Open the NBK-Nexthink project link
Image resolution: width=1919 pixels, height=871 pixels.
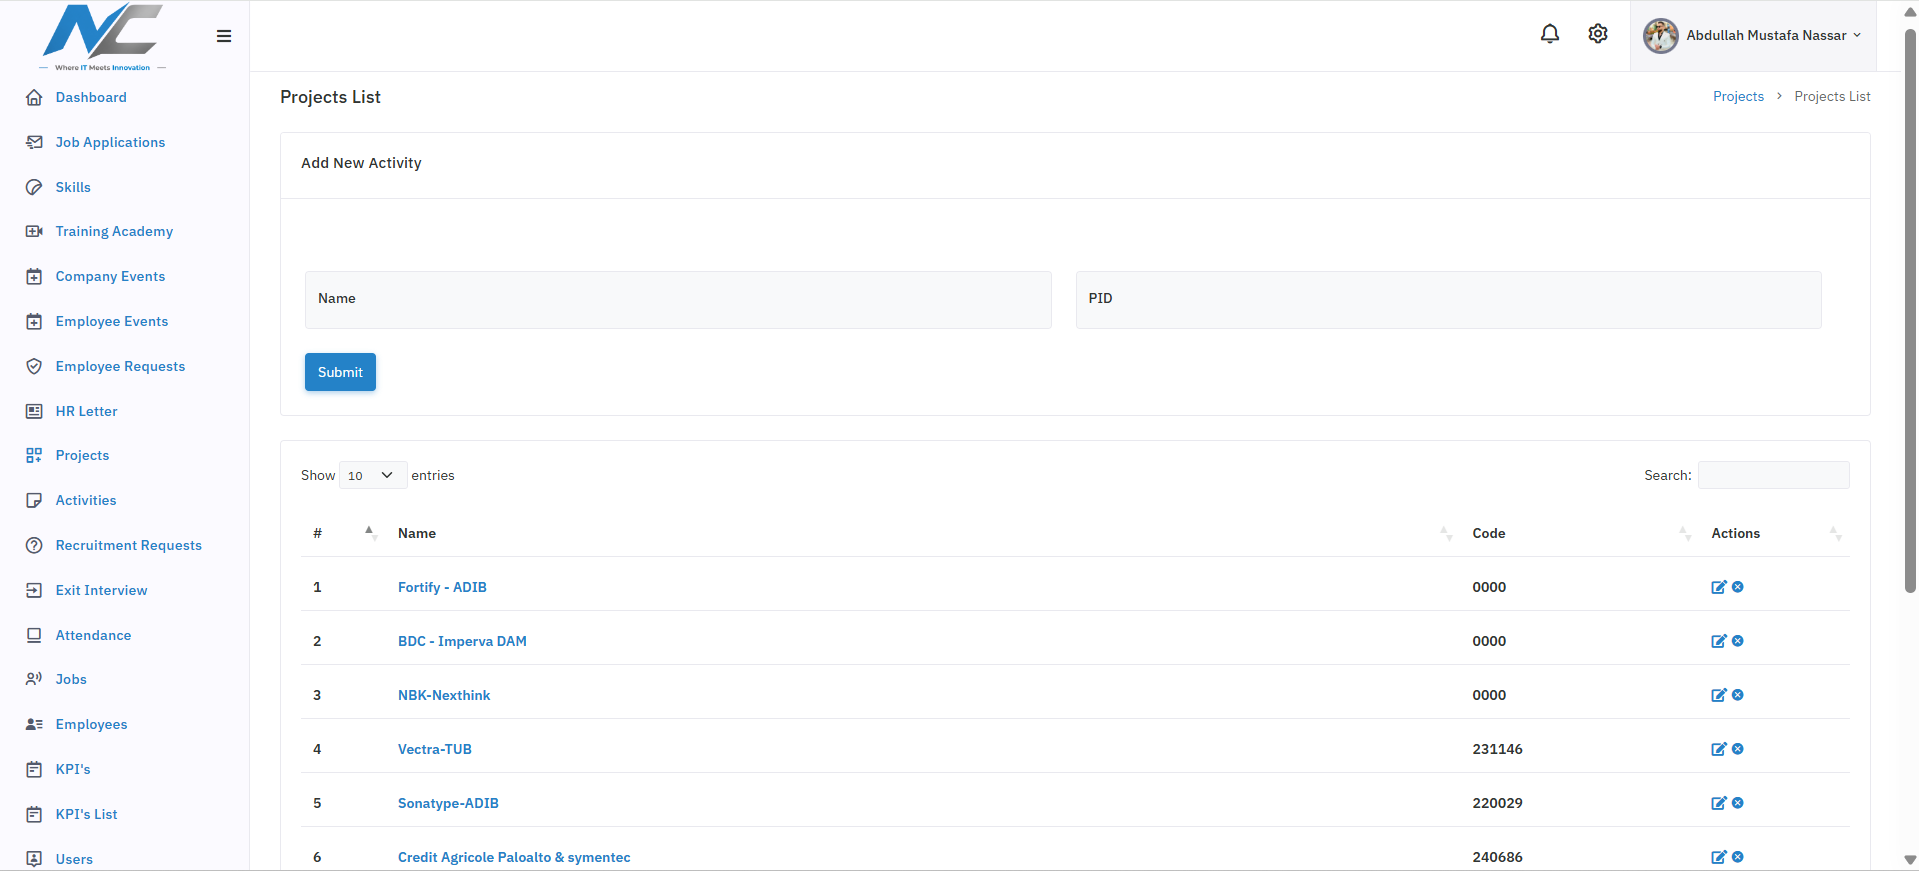click(444, 695)
